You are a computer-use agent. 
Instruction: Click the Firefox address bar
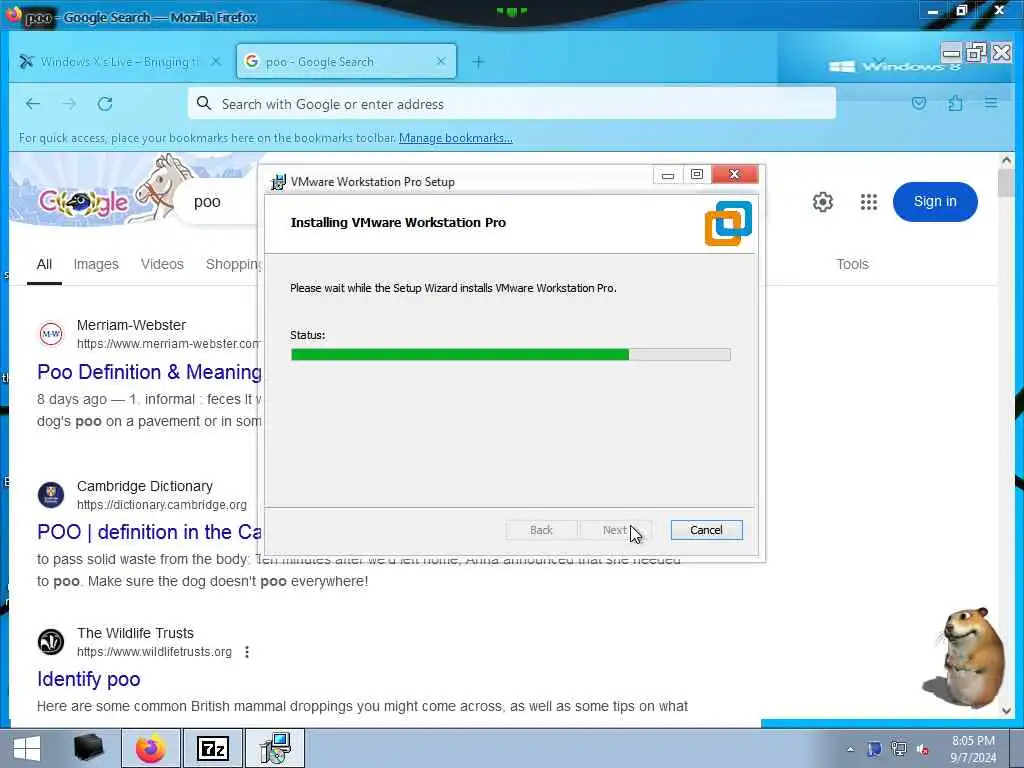click(511, 104)
